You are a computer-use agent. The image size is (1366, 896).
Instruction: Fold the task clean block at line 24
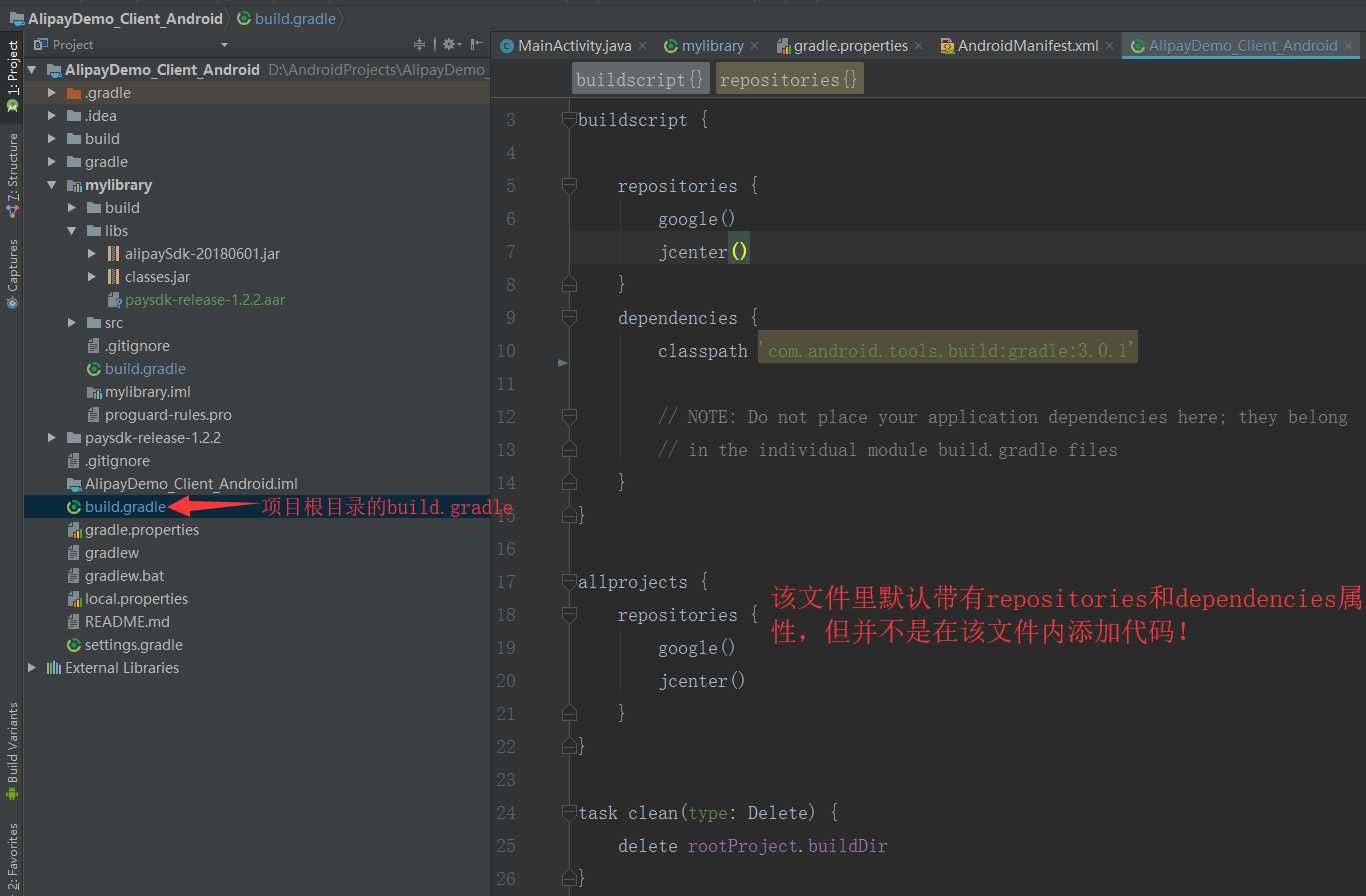[569, 813]
